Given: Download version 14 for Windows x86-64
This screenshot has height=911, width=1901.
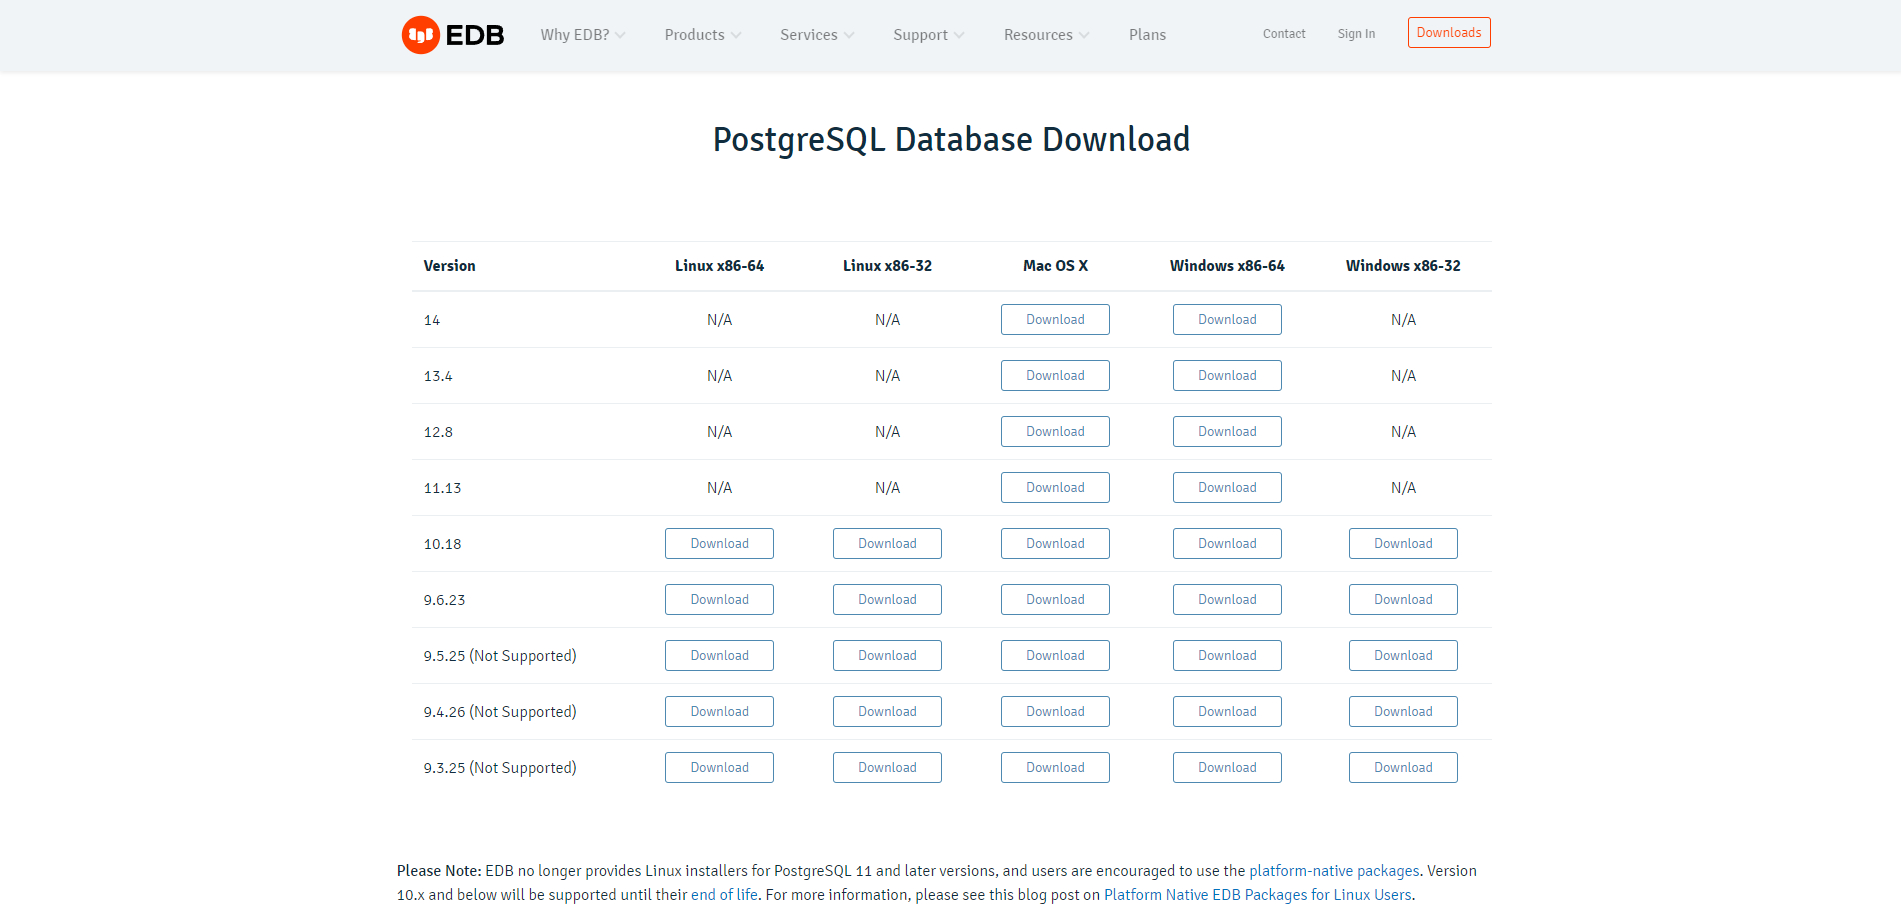Looking at the screenshot, I should click(1227, 320).
